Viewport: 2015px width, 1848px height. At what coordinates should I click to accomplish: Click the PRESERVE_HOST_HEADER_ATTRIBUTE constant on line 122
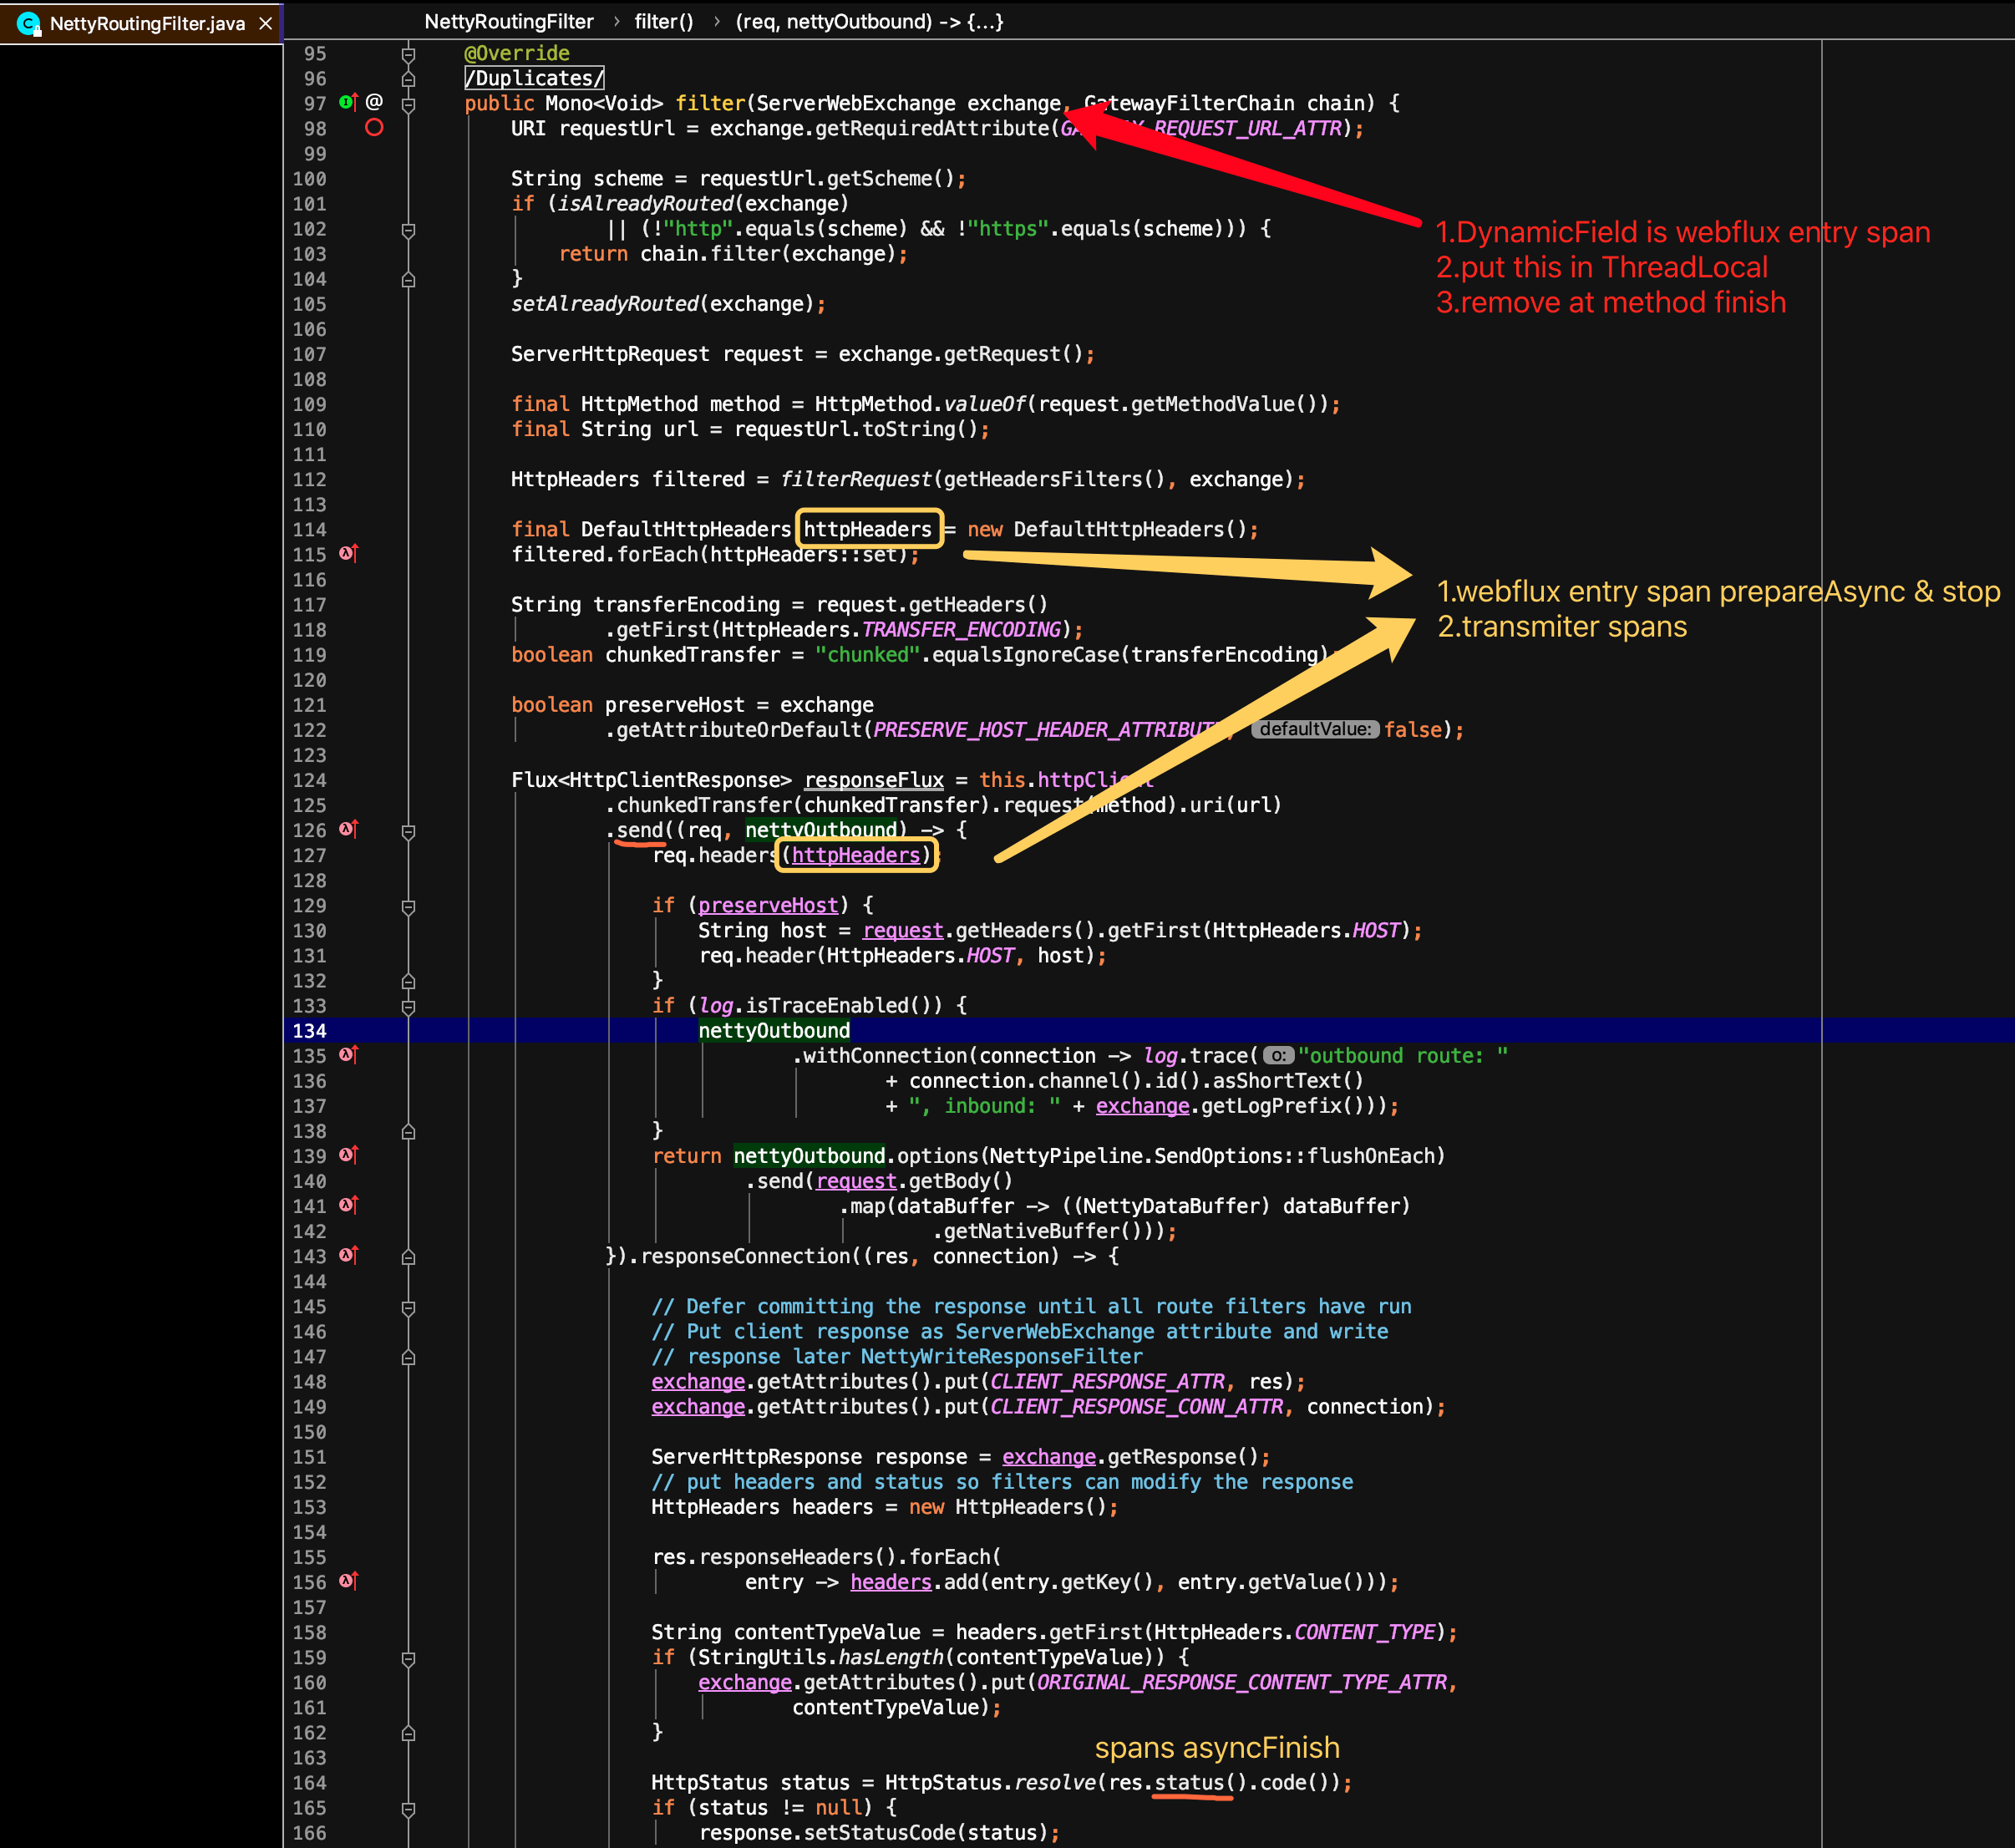[1051, 729]
